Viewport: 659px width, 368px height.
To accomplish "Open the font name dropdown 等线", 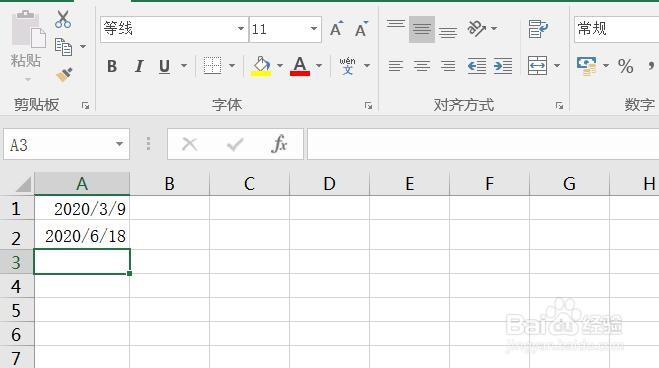I will tap(241, 29).
